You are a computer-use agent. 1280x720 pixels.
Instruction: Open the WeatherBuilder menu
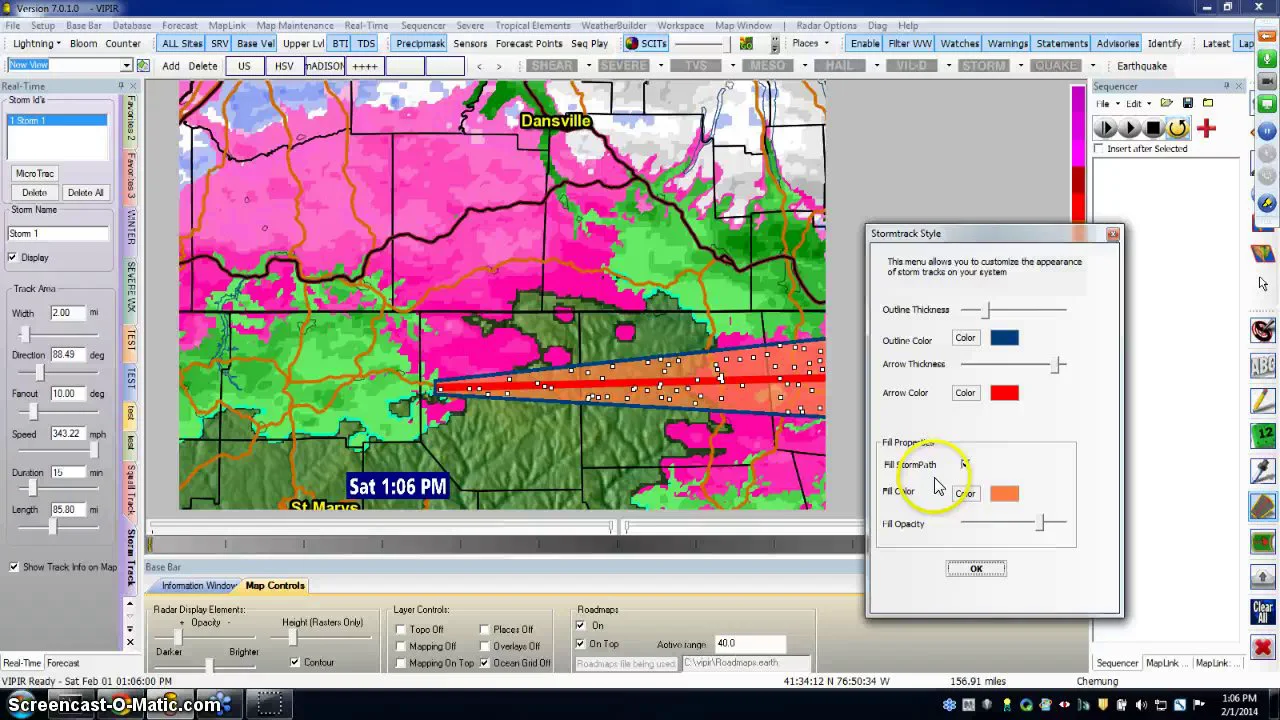tap(613, 25)
